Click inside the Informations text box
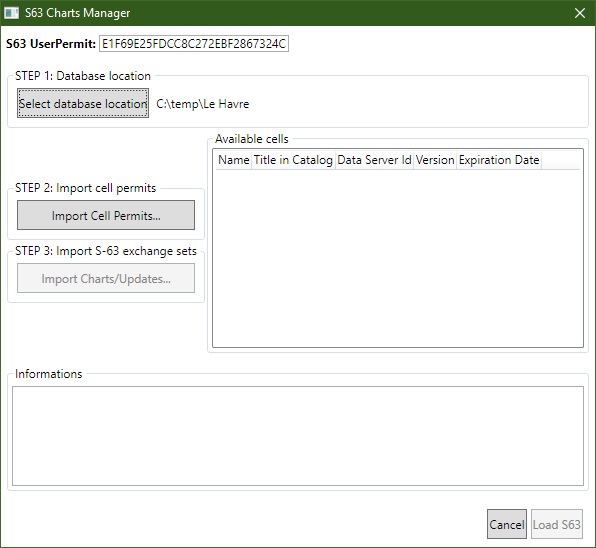The height and width of the screenshot is (548, 596). 298,436
